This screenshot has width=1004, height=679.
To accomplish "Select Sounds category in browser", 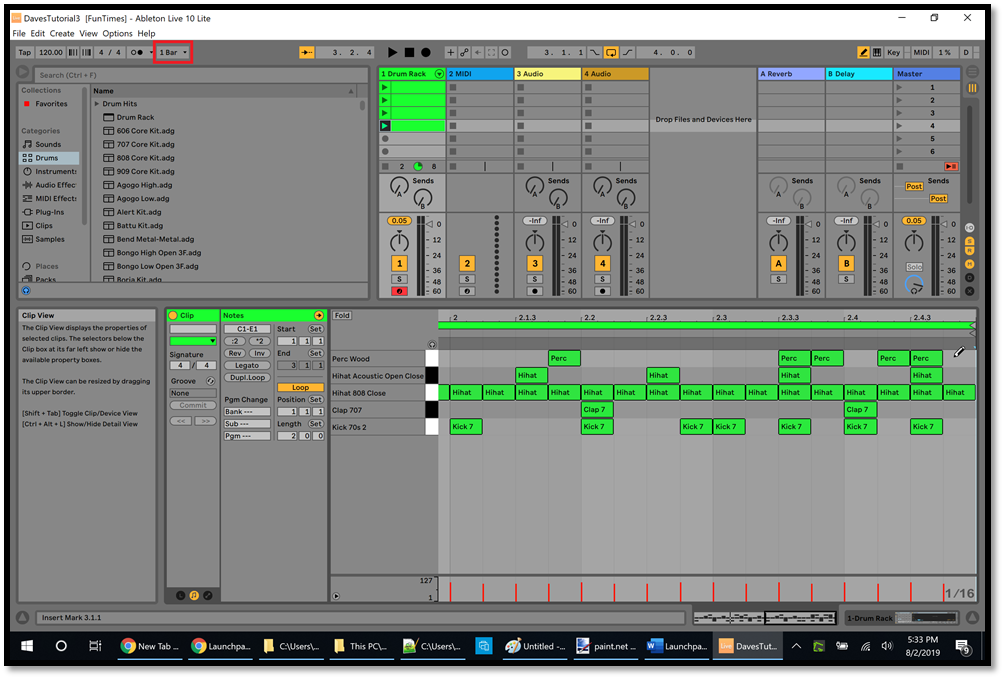I will tap(48, 144).
